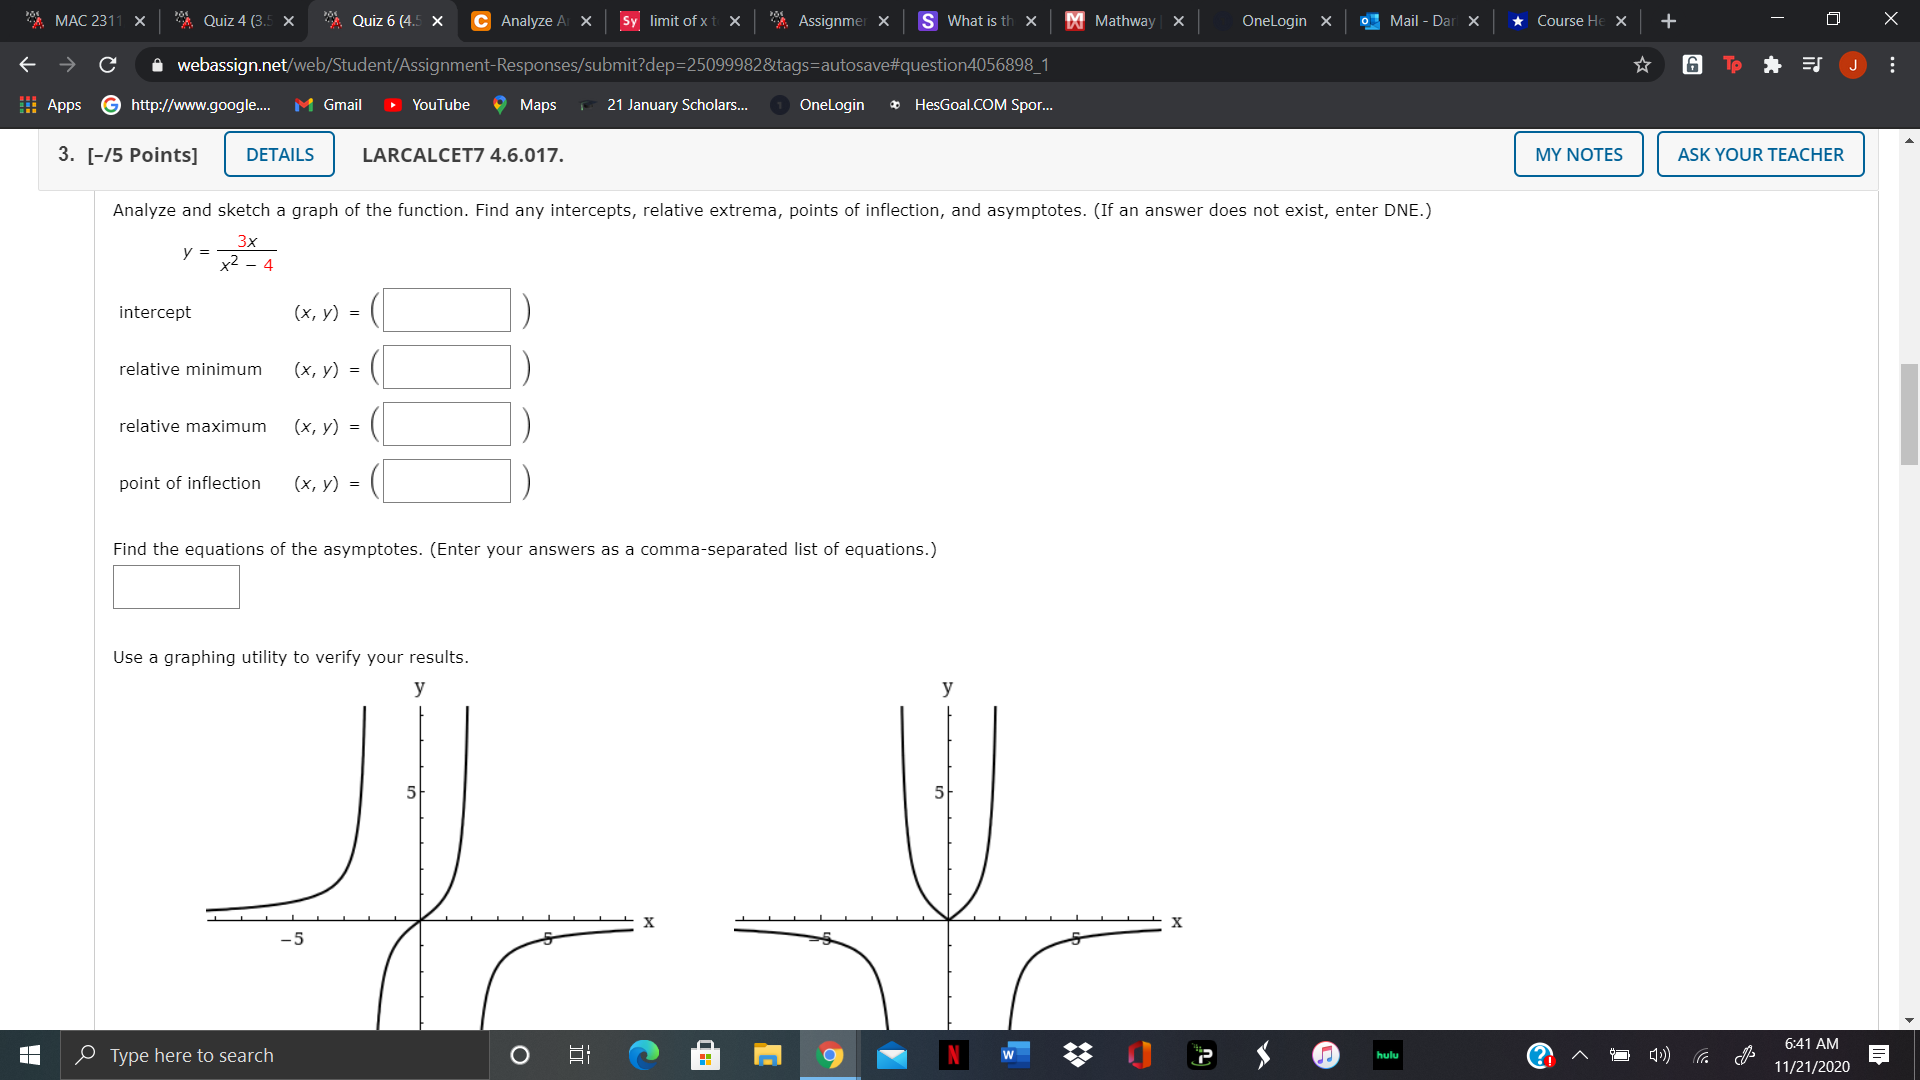Click the MY NOTES button
1920x1080 pixels.
(x=1580, y=154)
